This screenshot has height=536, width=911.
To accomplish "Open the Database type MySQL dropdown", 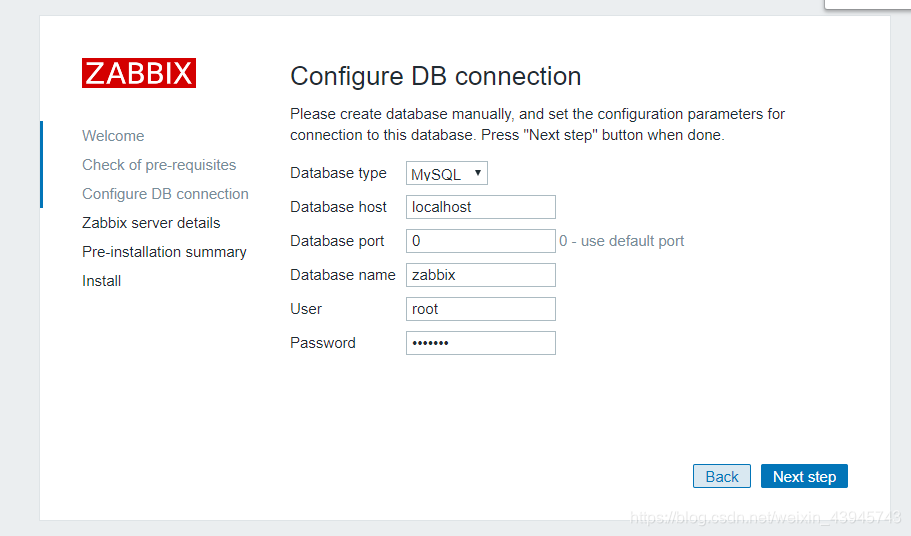I will (447, 173).
